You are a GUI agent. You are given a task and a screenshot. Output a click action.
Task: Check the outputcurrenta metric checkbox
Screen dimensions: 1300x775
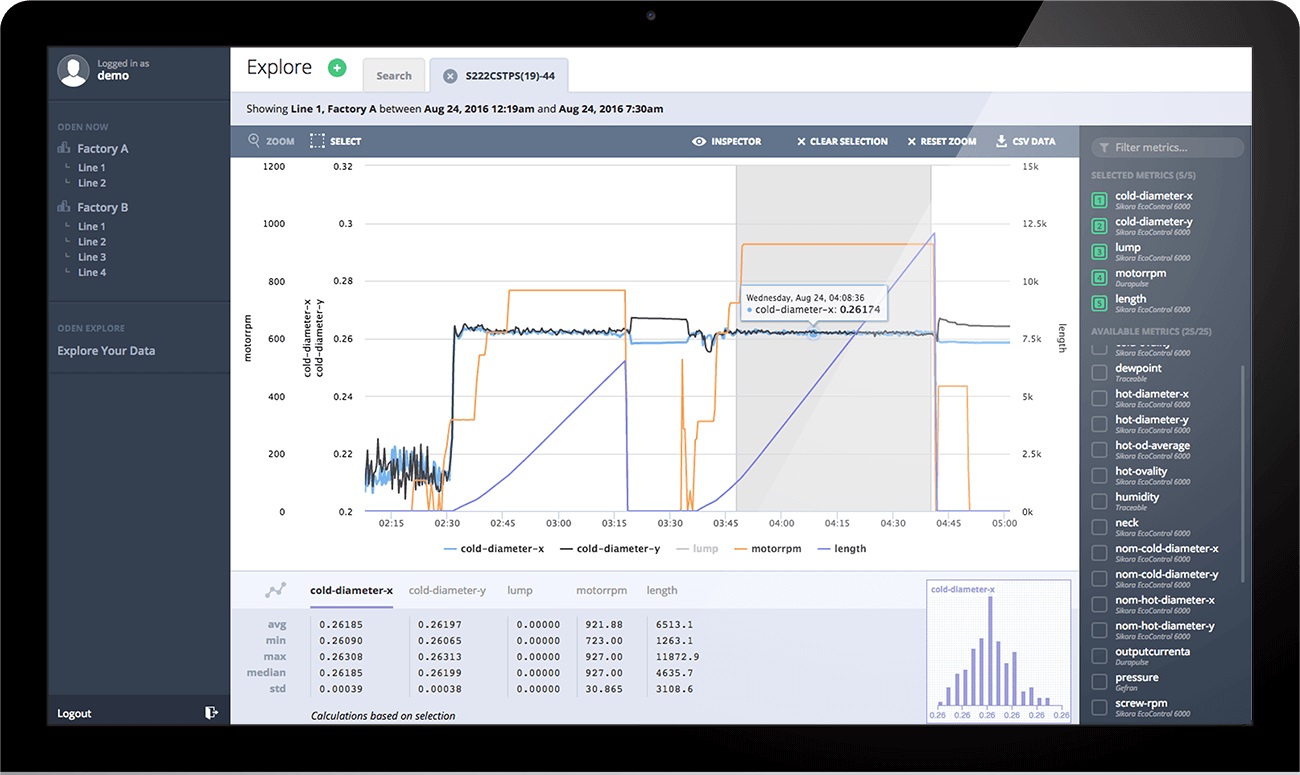1099,656
